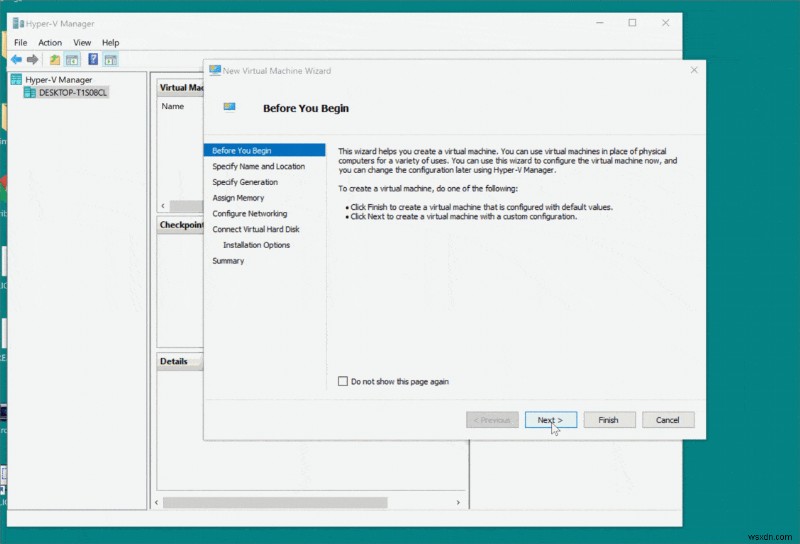
Task: Check Do not show this page again
Action: (x=343, y=381)
